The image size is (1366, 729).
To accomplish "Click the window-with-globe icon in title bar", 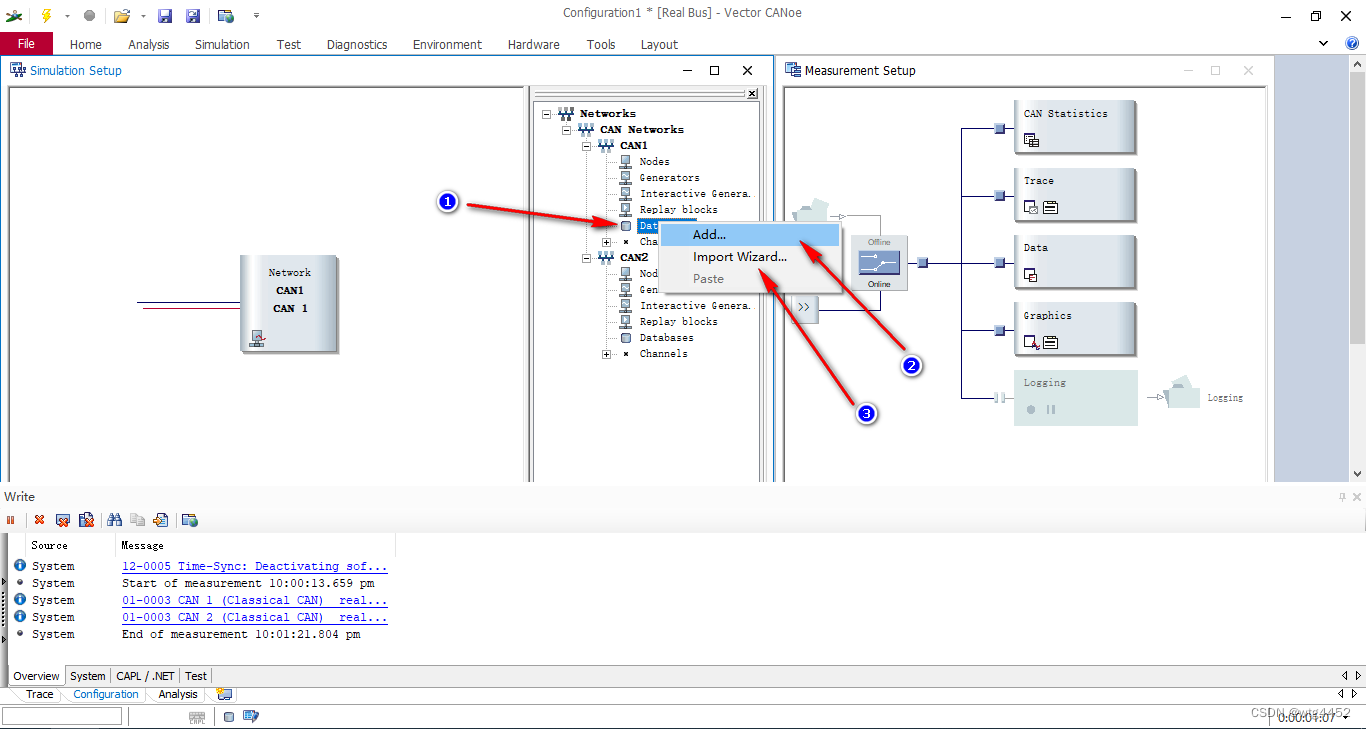I will pos(226,15).
